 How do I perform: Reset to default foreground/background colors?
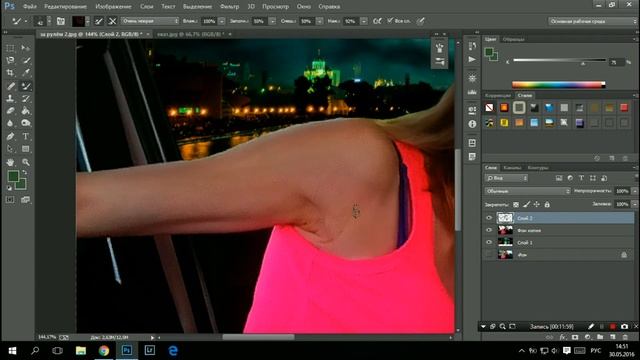(x=9, y=188)
